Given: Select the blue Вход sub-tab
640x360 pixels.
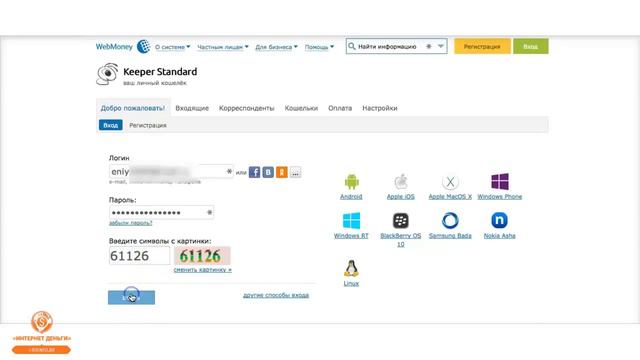Looking at the screenshot, I should (111, 125).
